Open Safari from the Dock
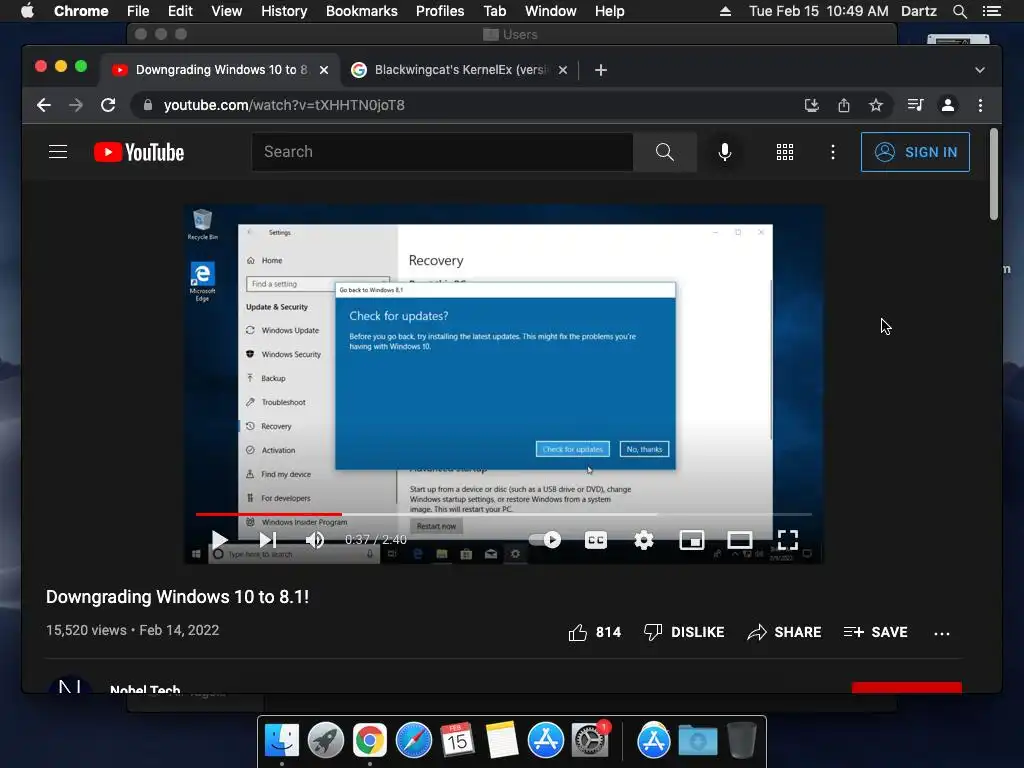 413,741
